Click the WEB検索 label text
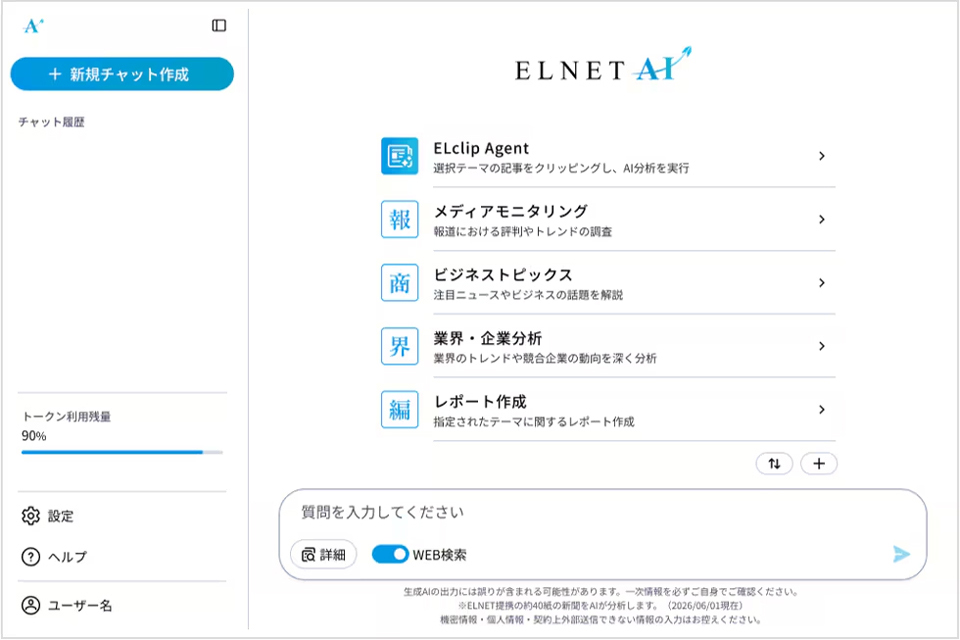The width and height of the screenshot is (960, 640). 440,555
